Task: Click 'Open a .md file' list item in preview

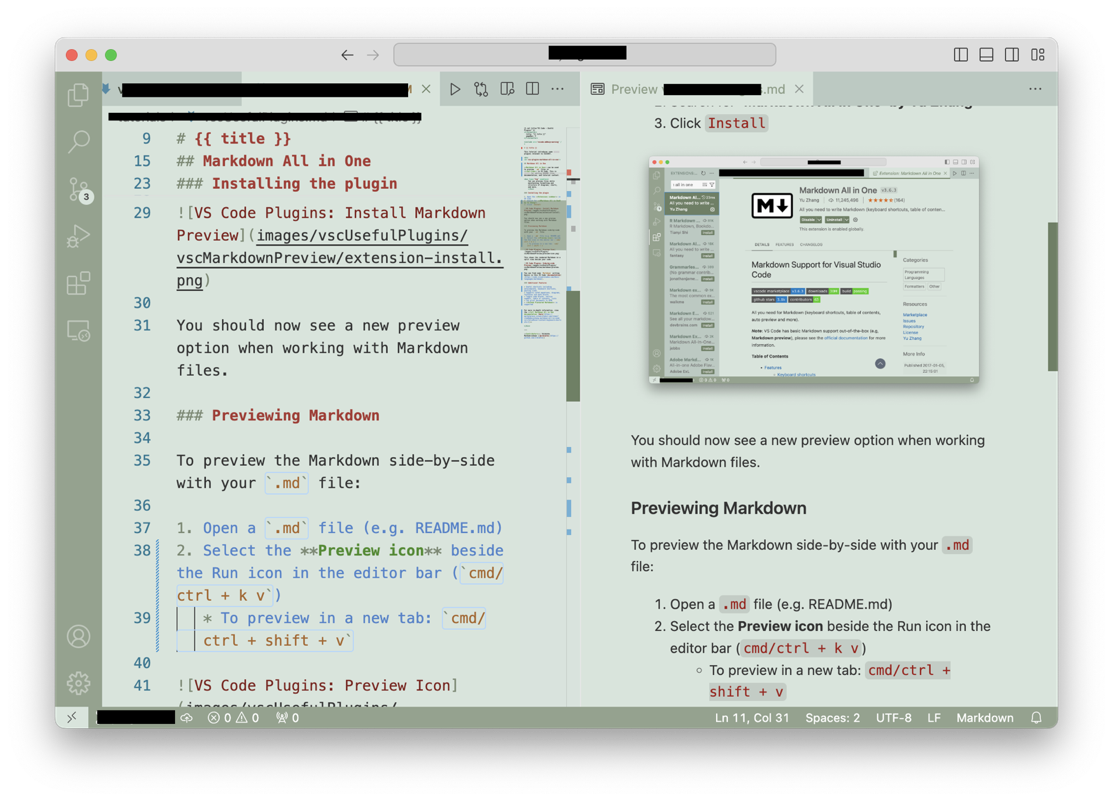Action: pyautogui.click(x=781, y=604)
